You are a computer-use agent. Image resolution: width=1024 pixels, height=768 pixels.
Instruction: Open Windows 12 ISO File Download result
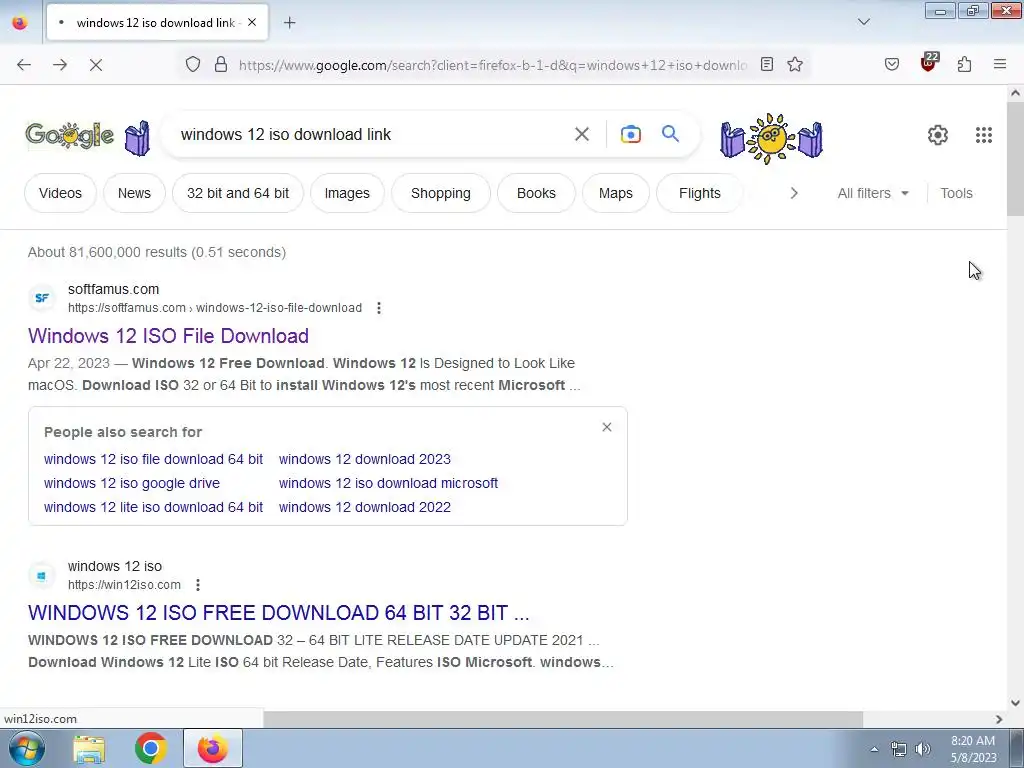(168, 336)
